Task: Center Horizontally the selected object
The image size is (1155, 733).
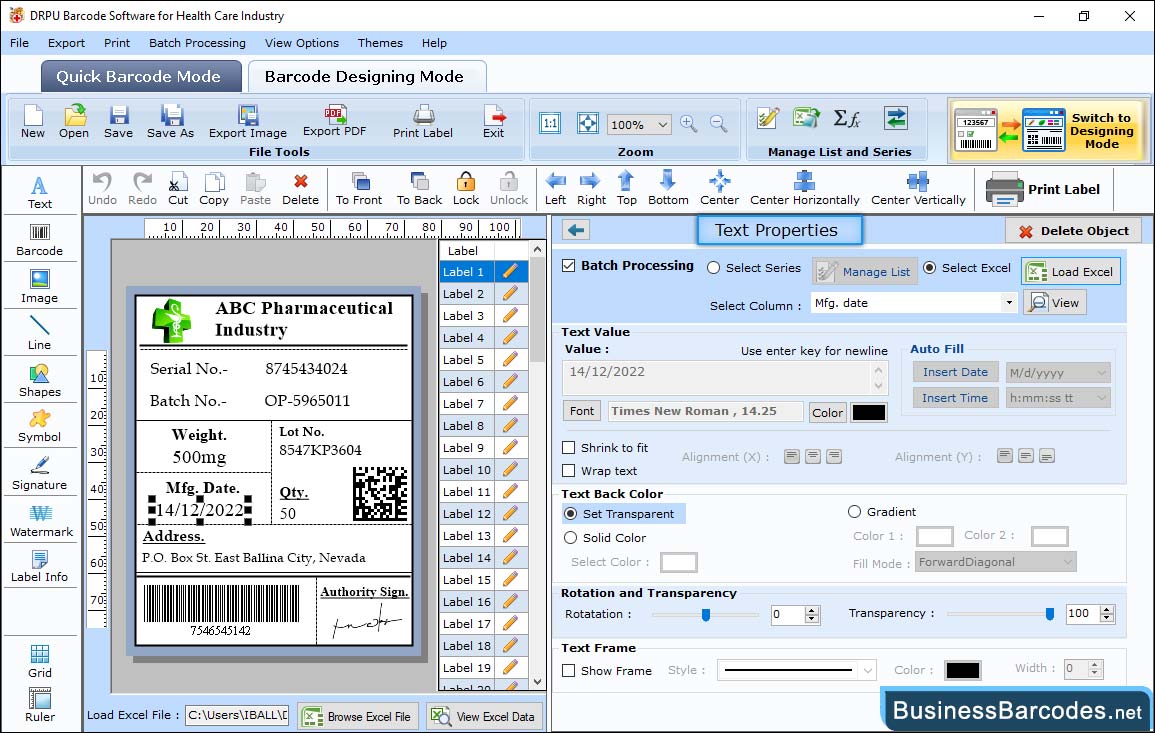Action: [x=804, y=189]
